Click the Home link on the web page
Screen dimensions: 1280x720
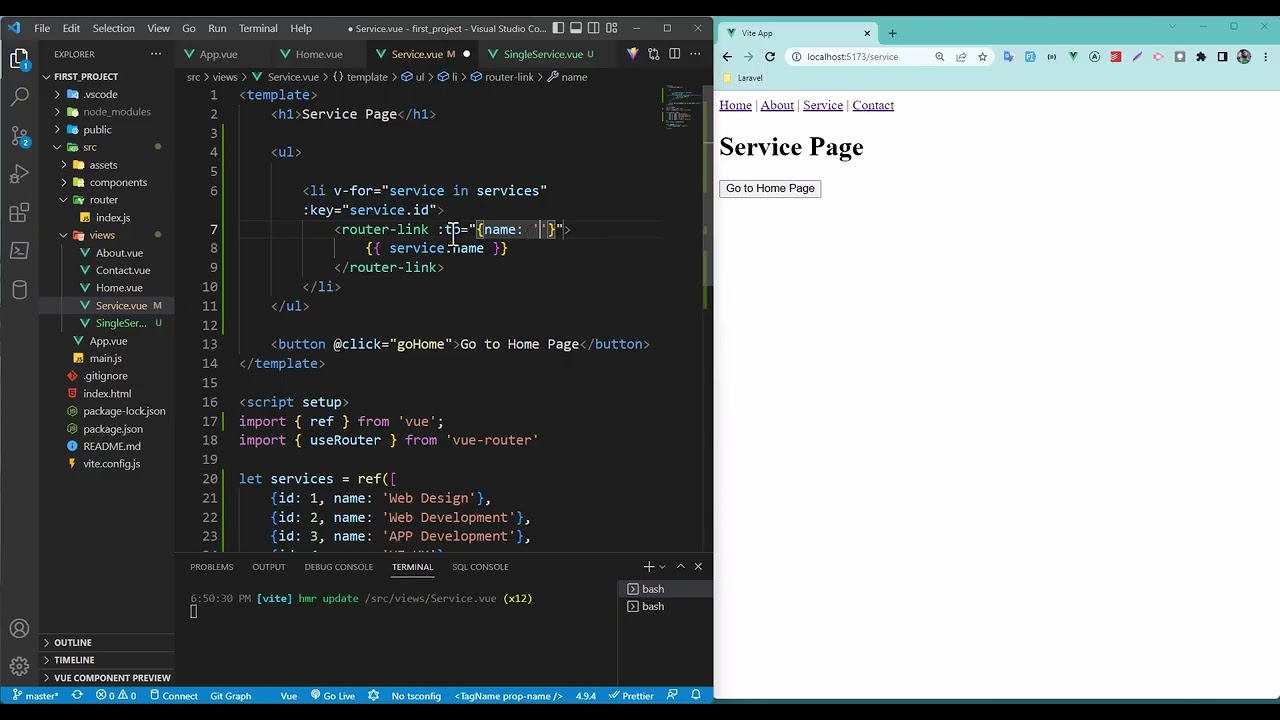tap(735, 105)
